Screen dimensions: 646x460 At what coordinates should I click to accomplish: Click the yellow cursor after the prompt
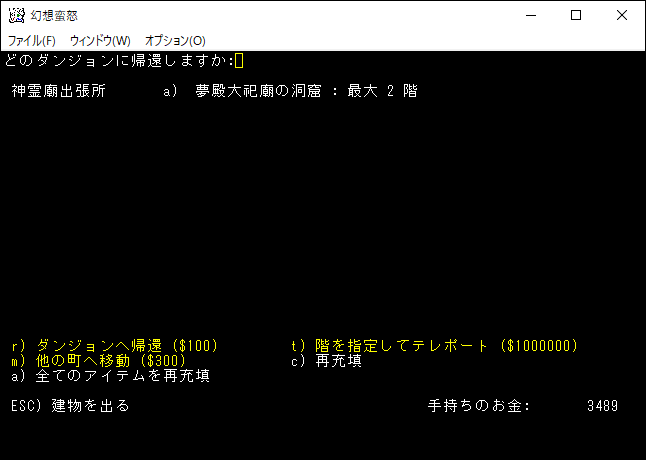point(239,61)
